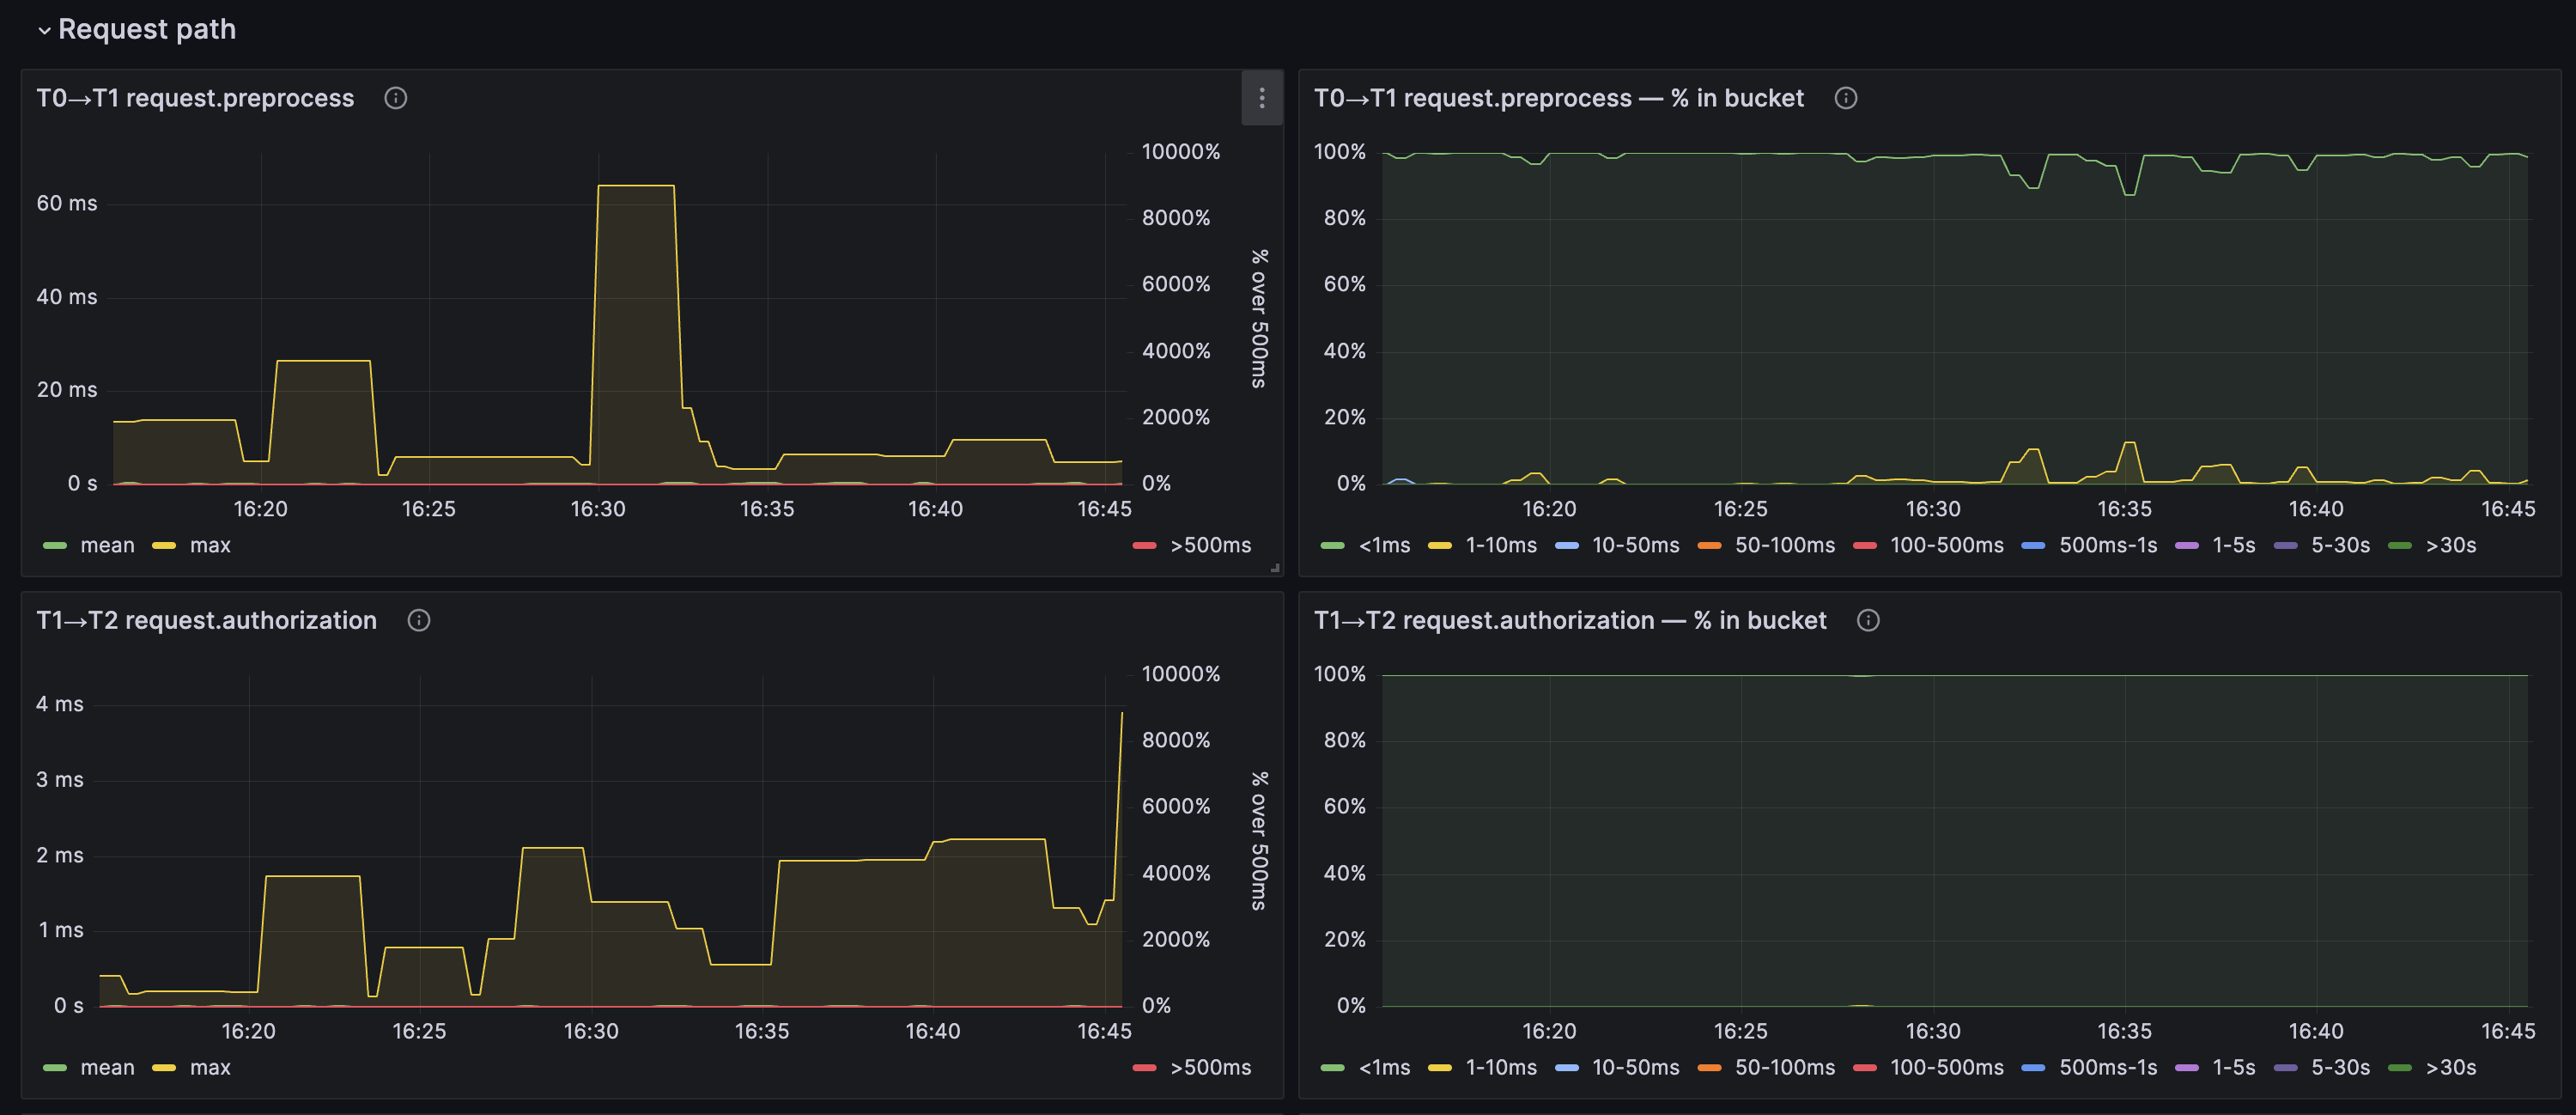Open T0→T1 request.preprocess — % in bucket title
Screen dimensions: 2576x1115
tap(1559, 98)
